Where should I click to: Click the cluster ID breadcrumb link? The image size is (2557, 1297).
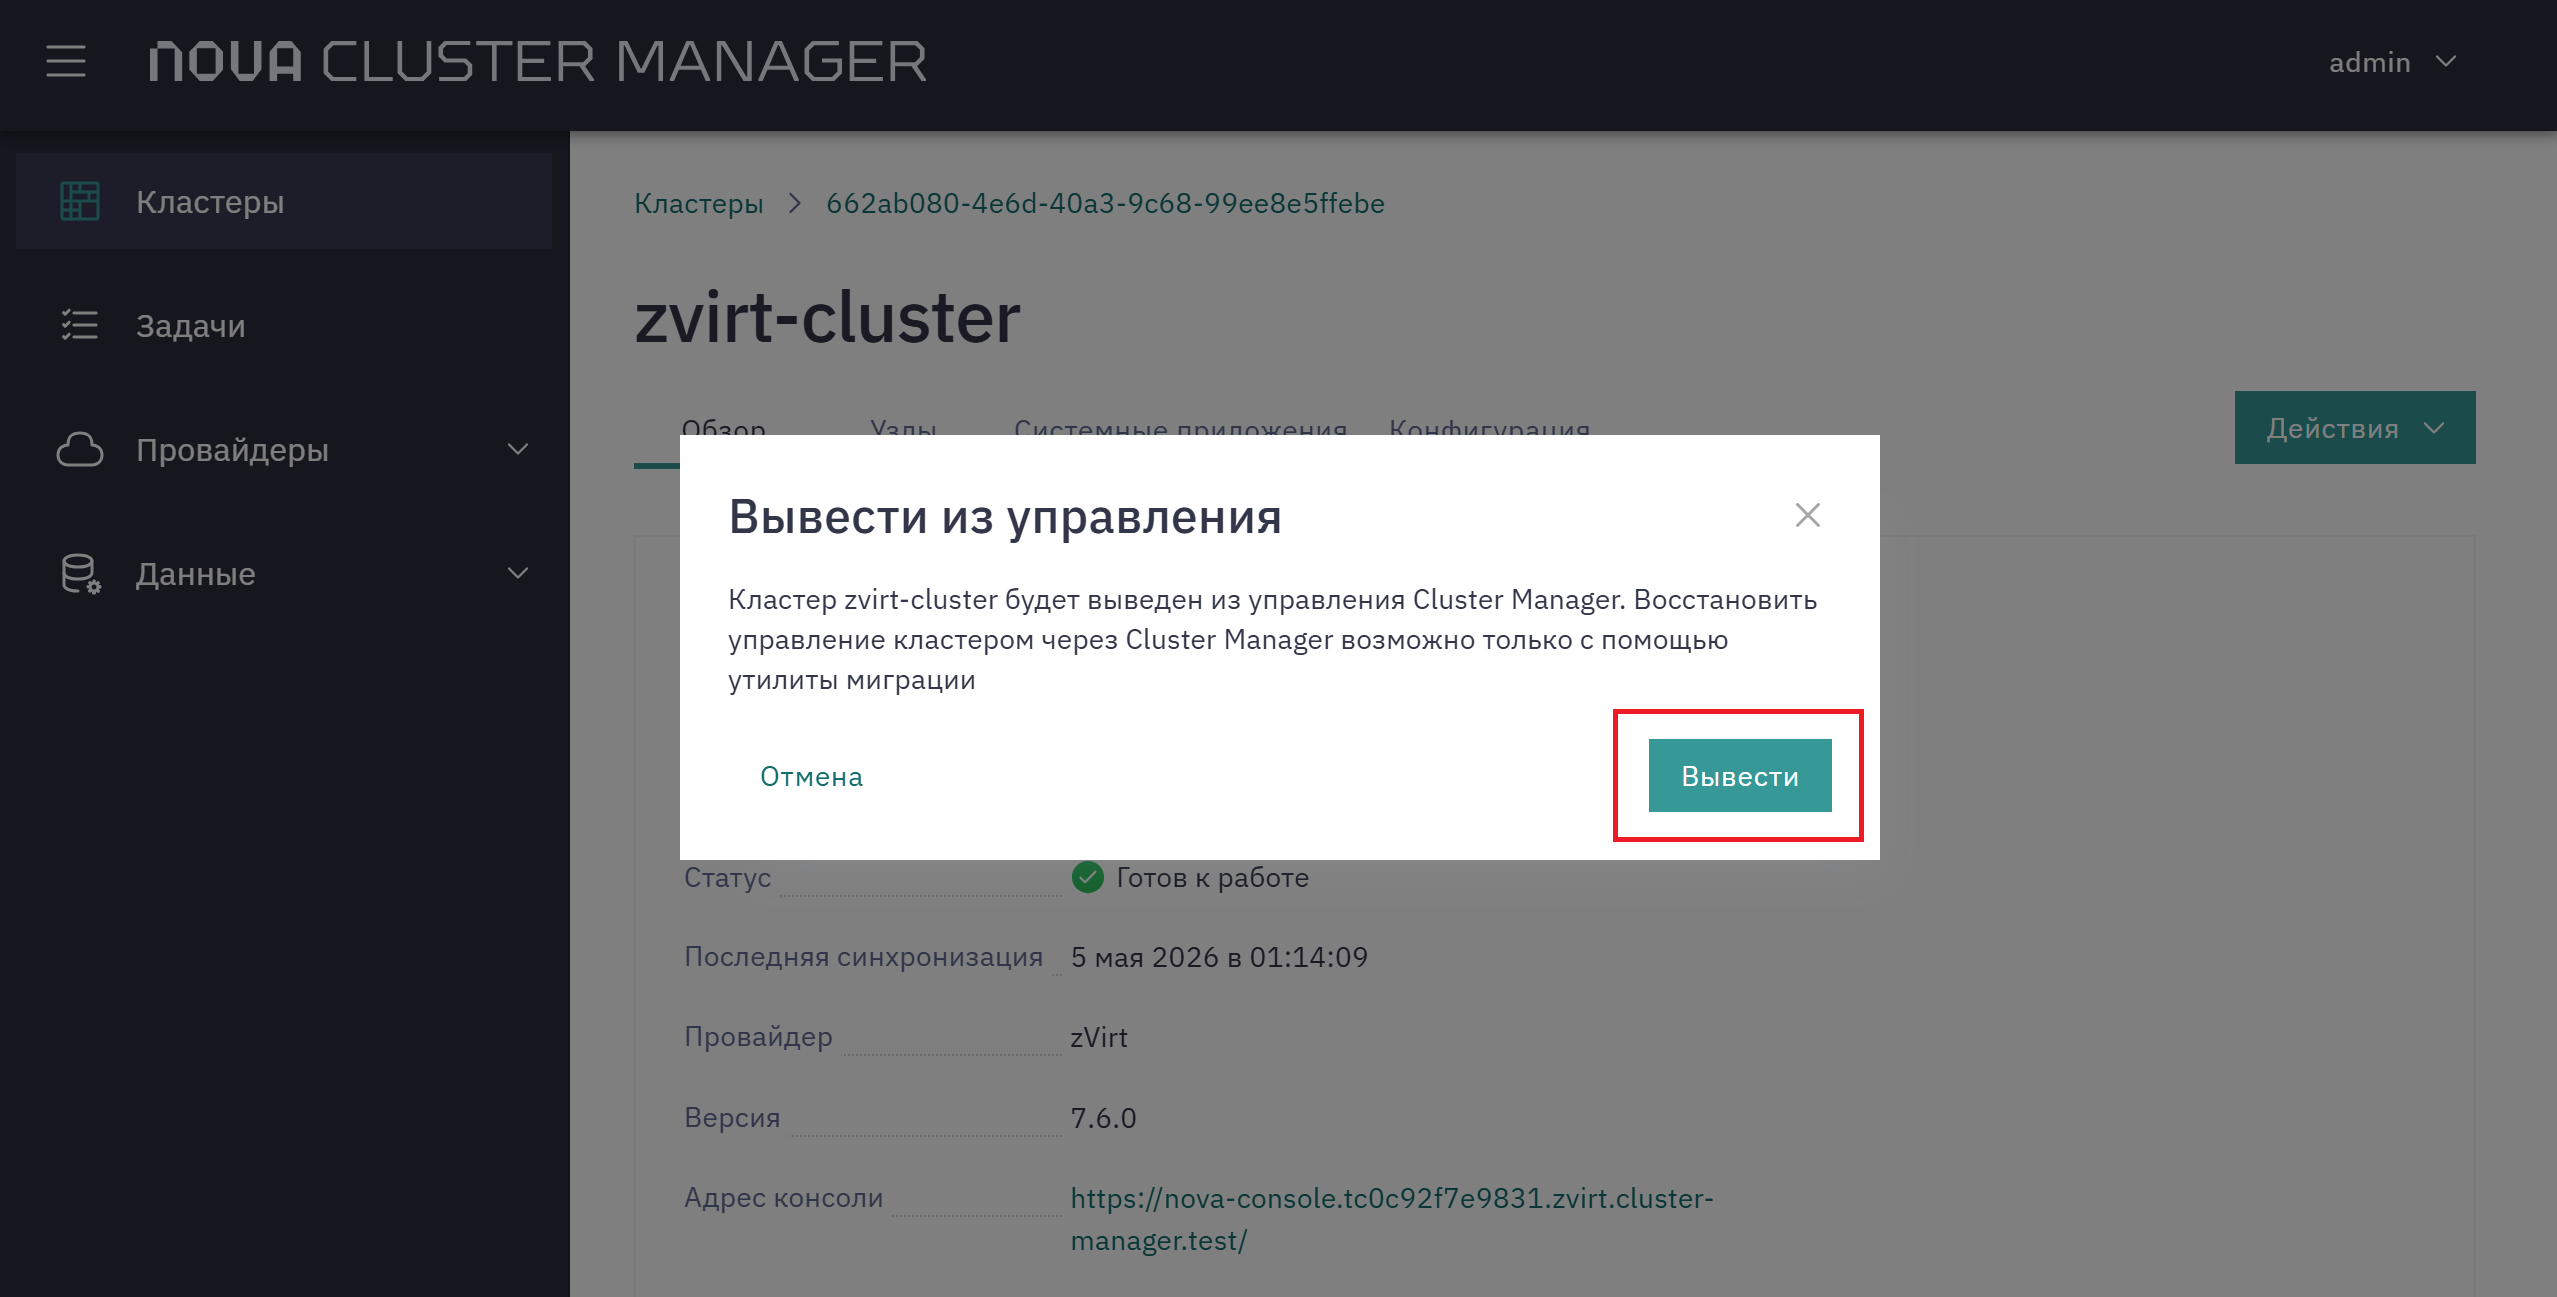(x=1105, y=203)
